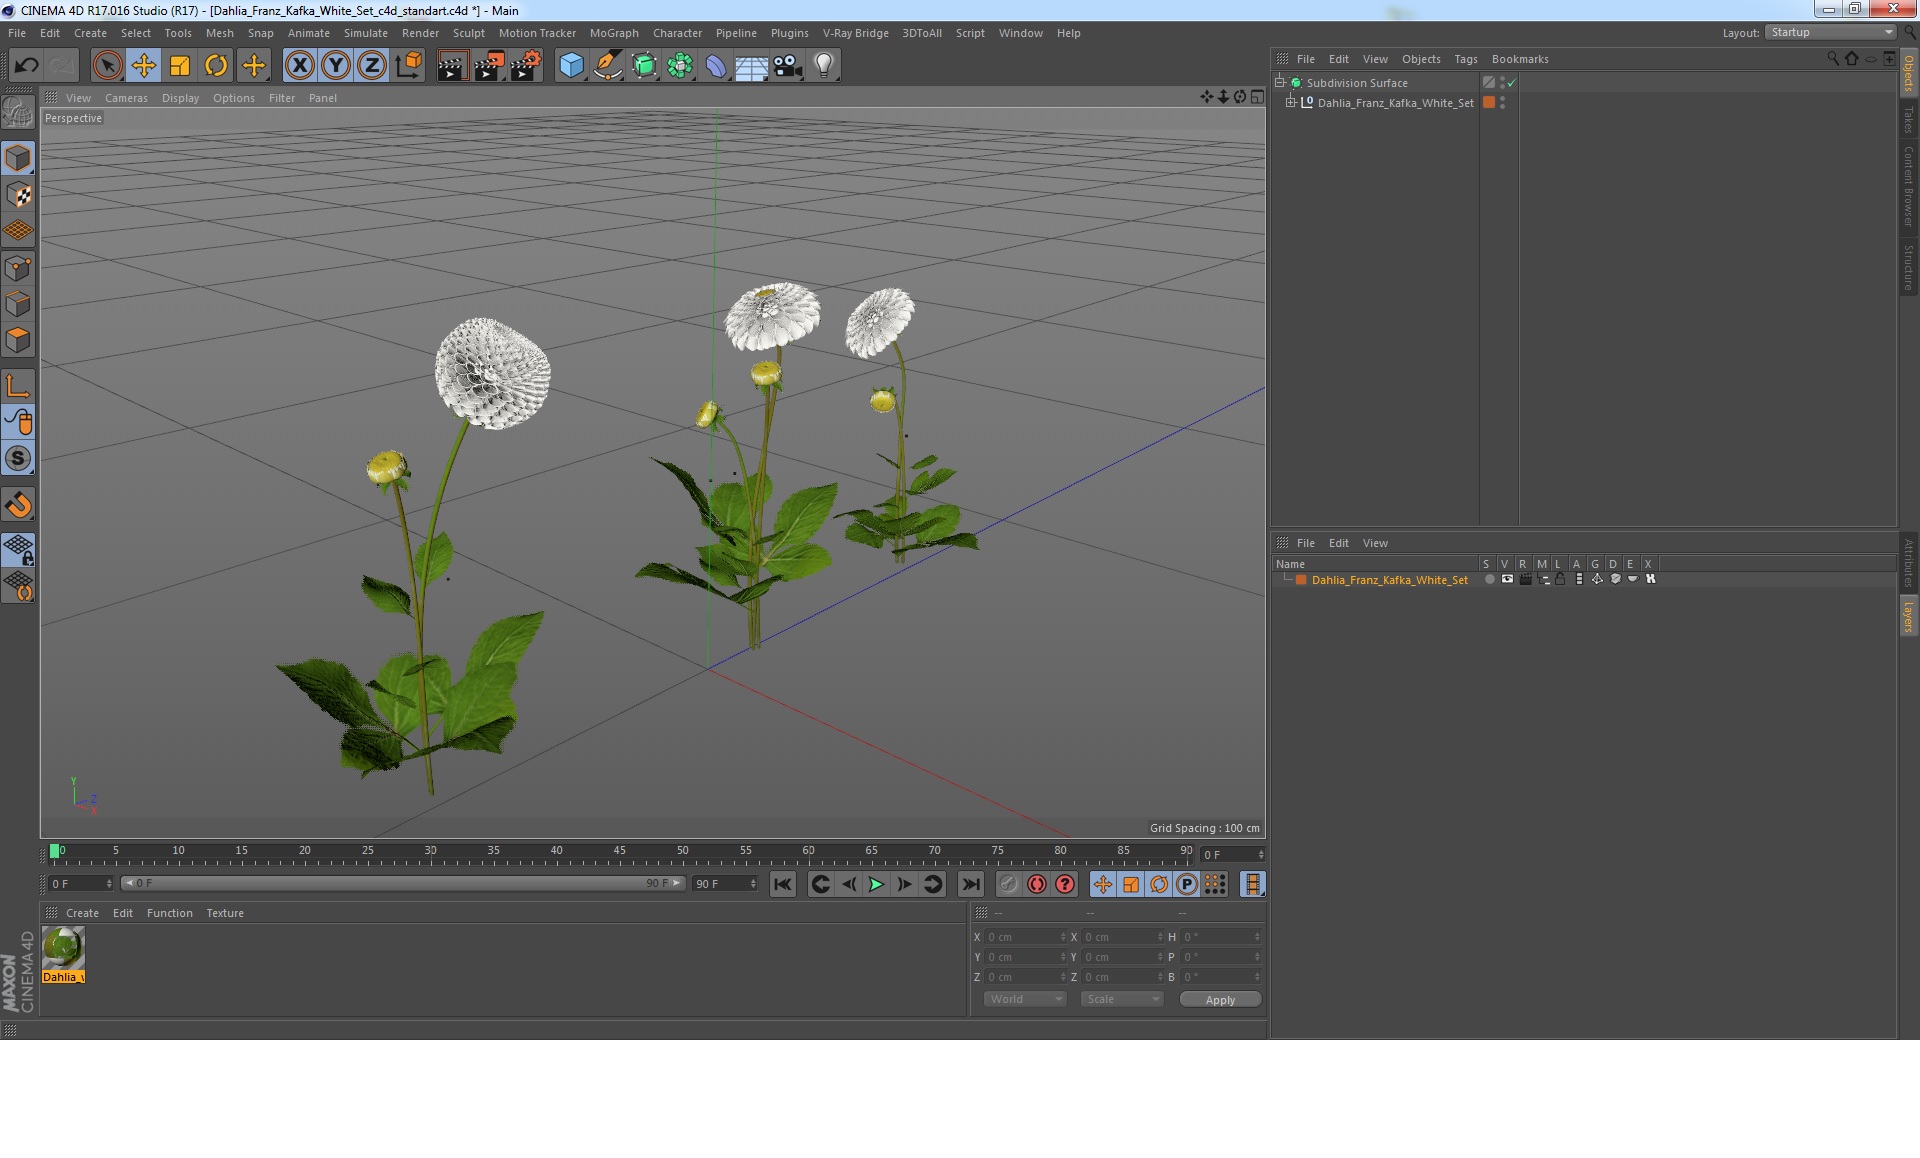
Task: Click the Undo arrow icon
Action: pyautogui.click(x=27, y=66)
